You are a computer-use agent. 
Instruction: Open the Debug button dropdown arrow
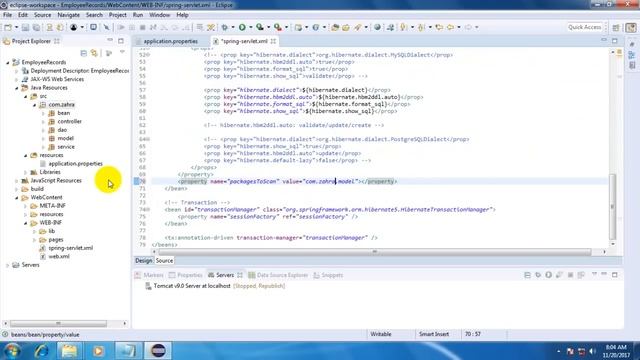tap(233, 27)
